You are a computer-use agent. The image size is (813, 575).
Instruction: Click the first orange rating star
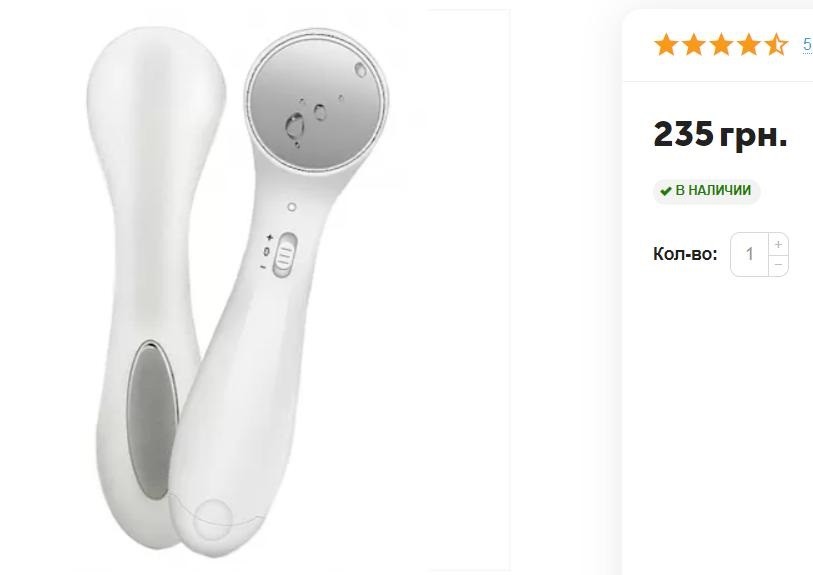click(x=666, y=44)
